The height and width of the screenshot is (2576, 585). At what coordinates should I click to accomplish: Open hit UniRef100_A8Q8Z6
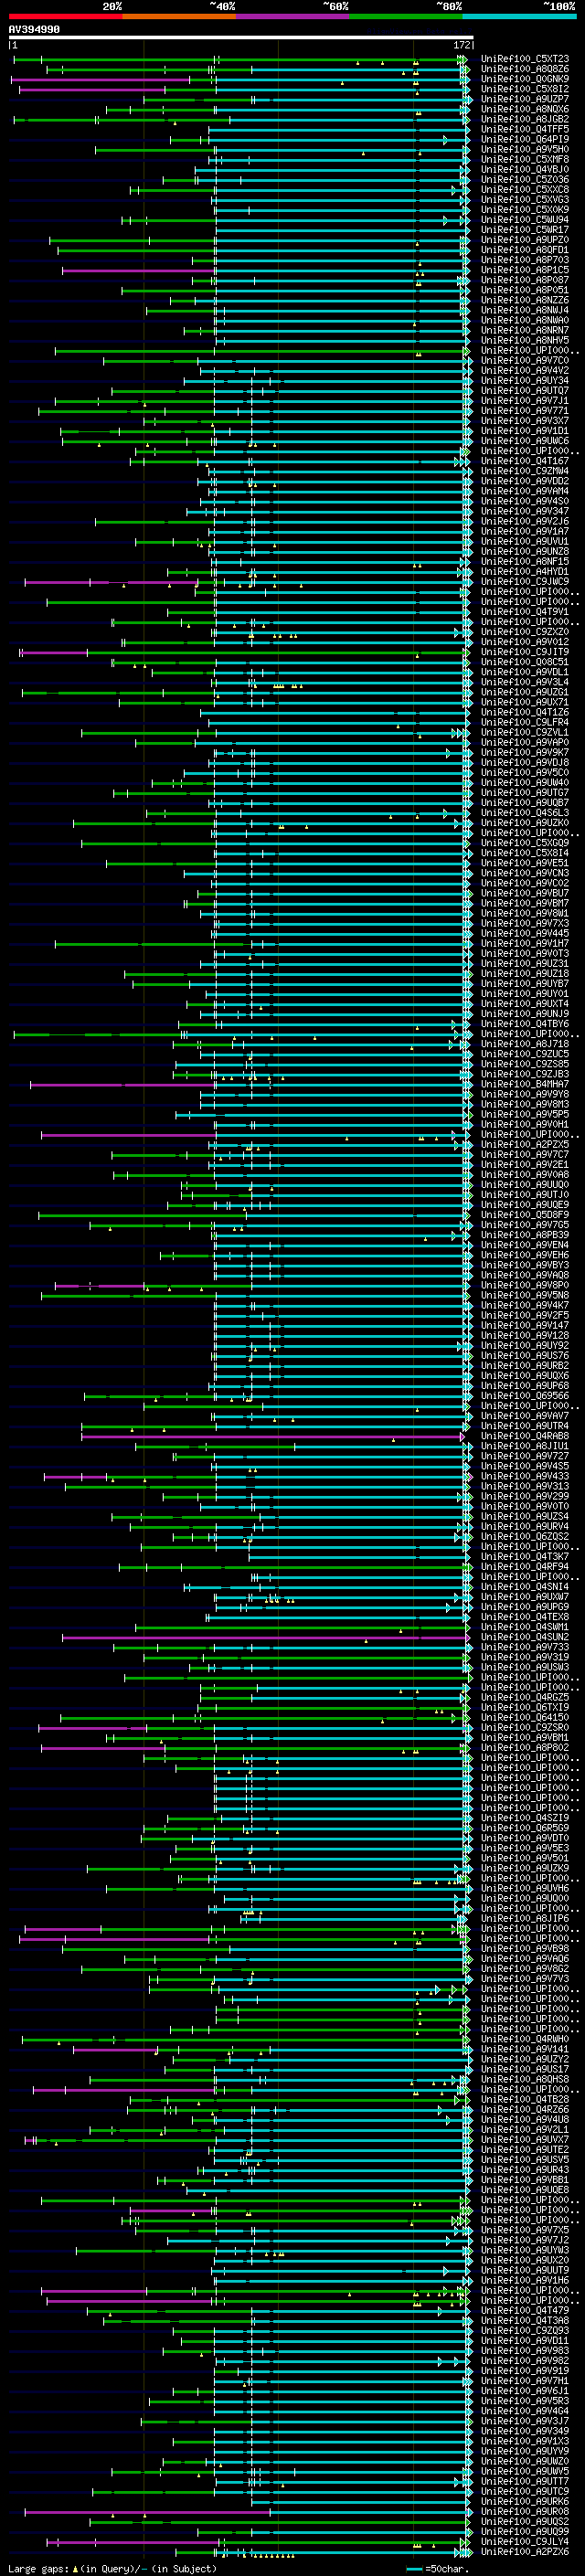click(x=525, y=69)
